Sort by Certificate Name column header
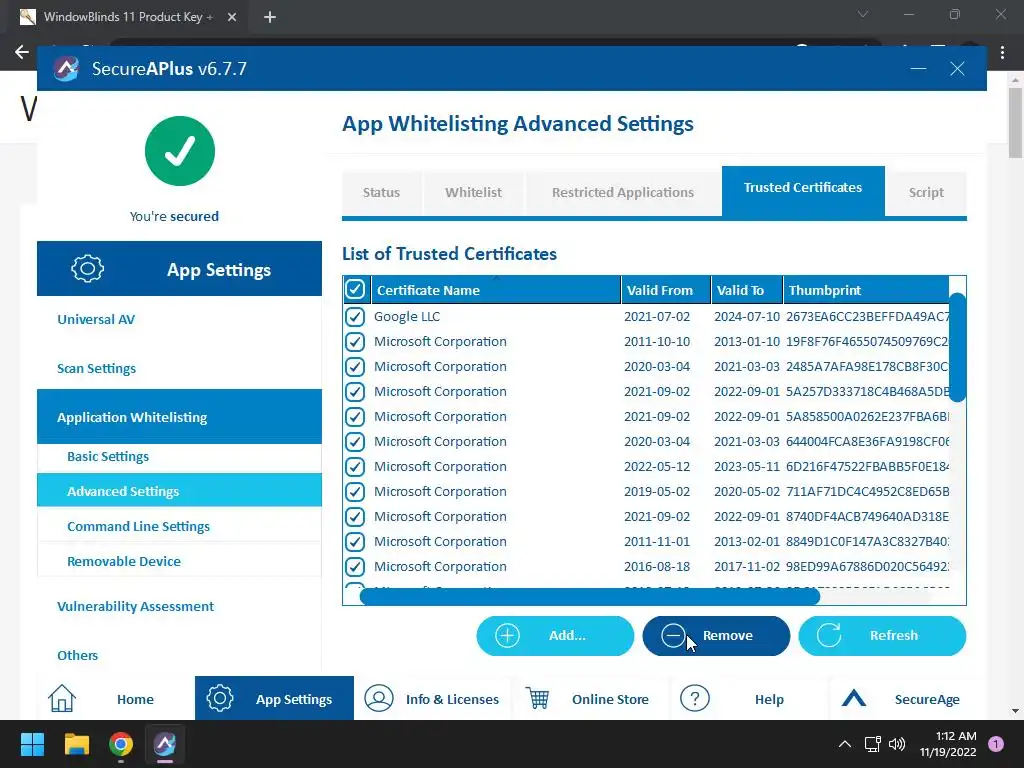1024x768 pixels. [496, 290]
